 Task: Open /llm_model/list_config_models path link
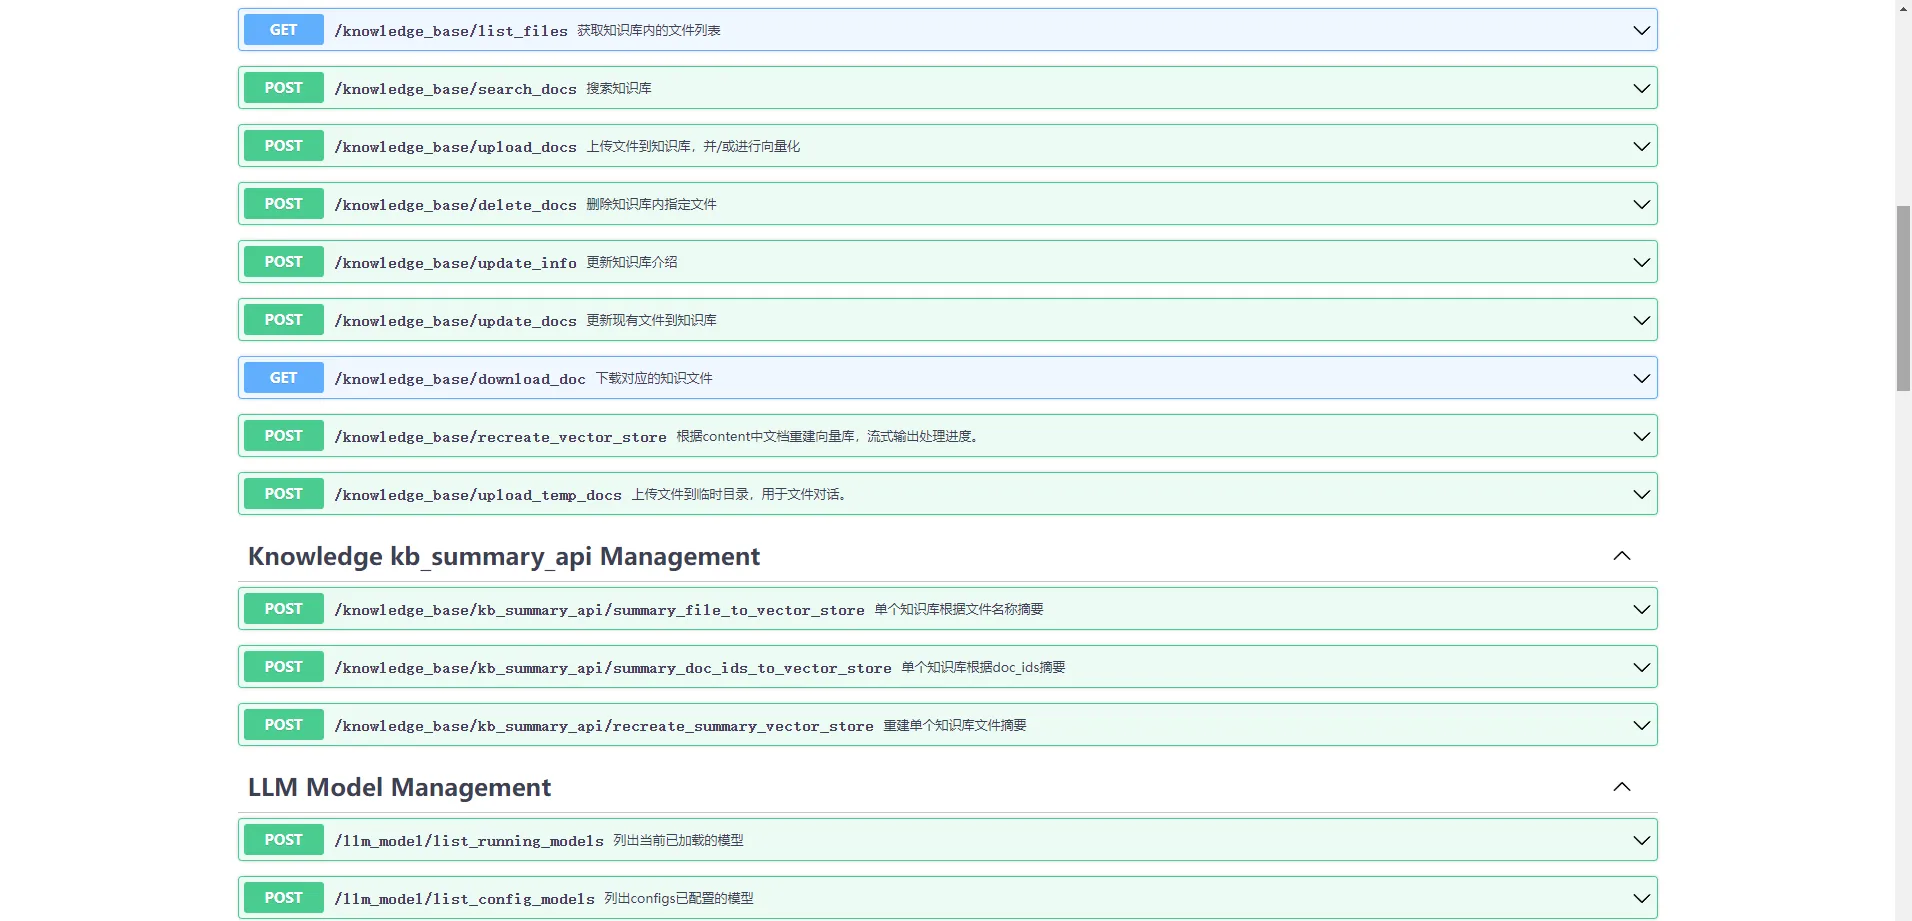coord(464,899)
